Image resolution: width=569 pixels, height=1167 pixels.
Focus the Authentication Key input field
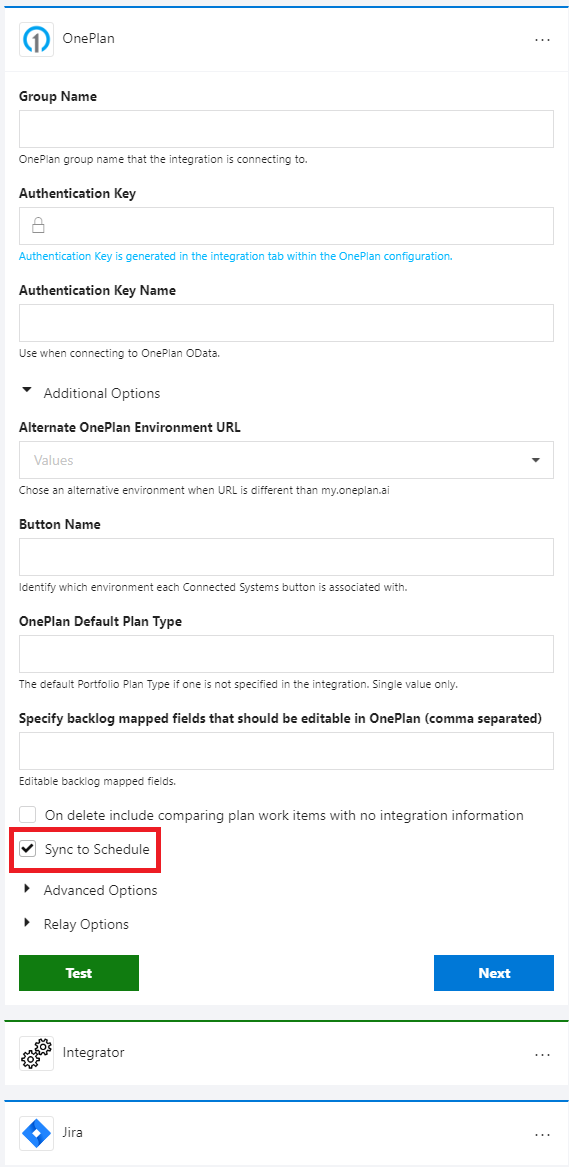[286, 226]
